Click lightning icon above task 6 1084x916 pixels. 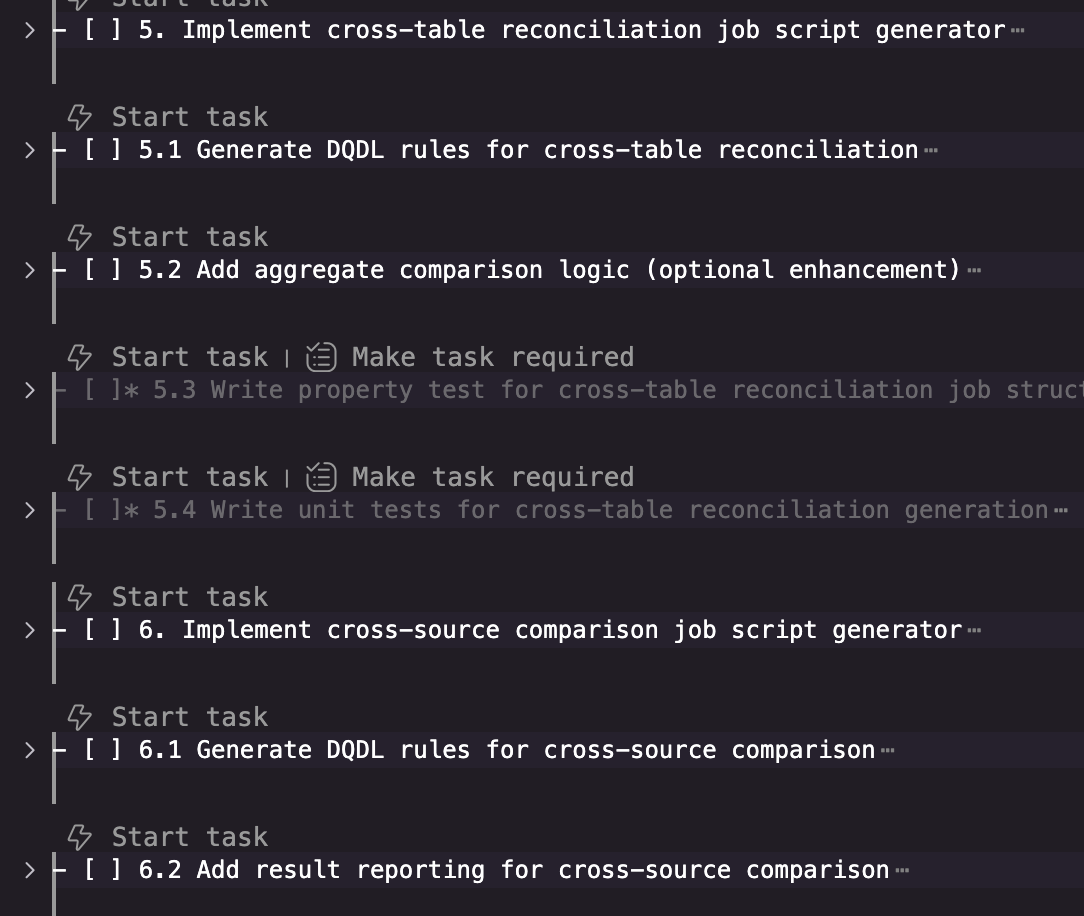point(80,598)
